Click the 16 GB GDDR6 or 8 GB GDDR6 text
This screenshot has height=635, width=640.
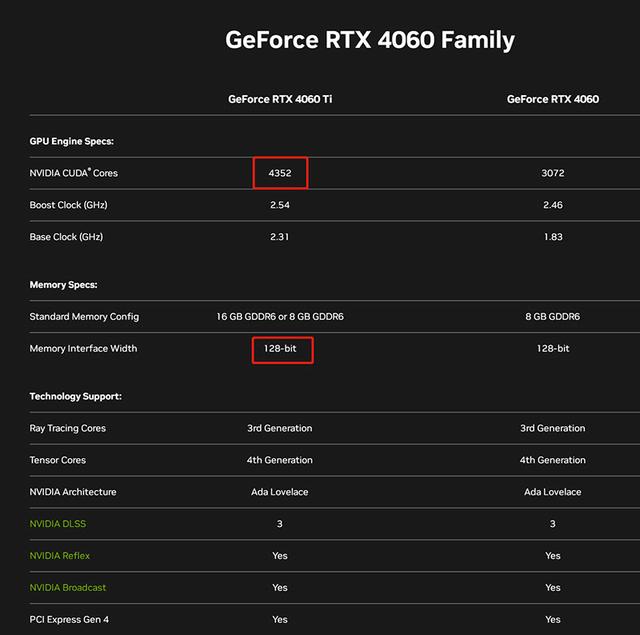click(x=280, y=317)
